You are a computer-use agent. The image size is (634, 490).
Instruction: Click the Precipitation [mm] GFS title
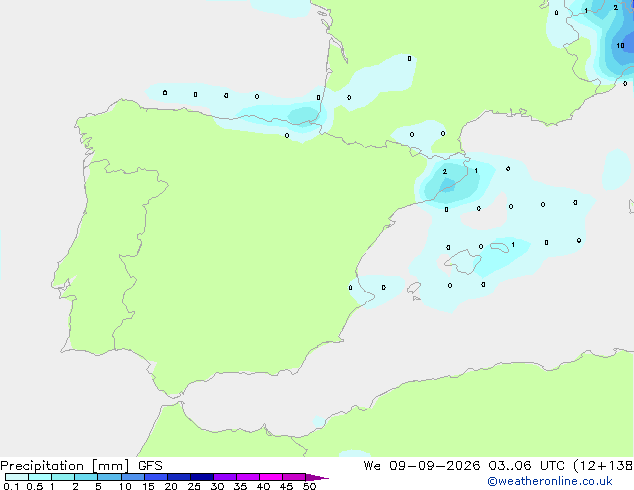tap(81, 465)
